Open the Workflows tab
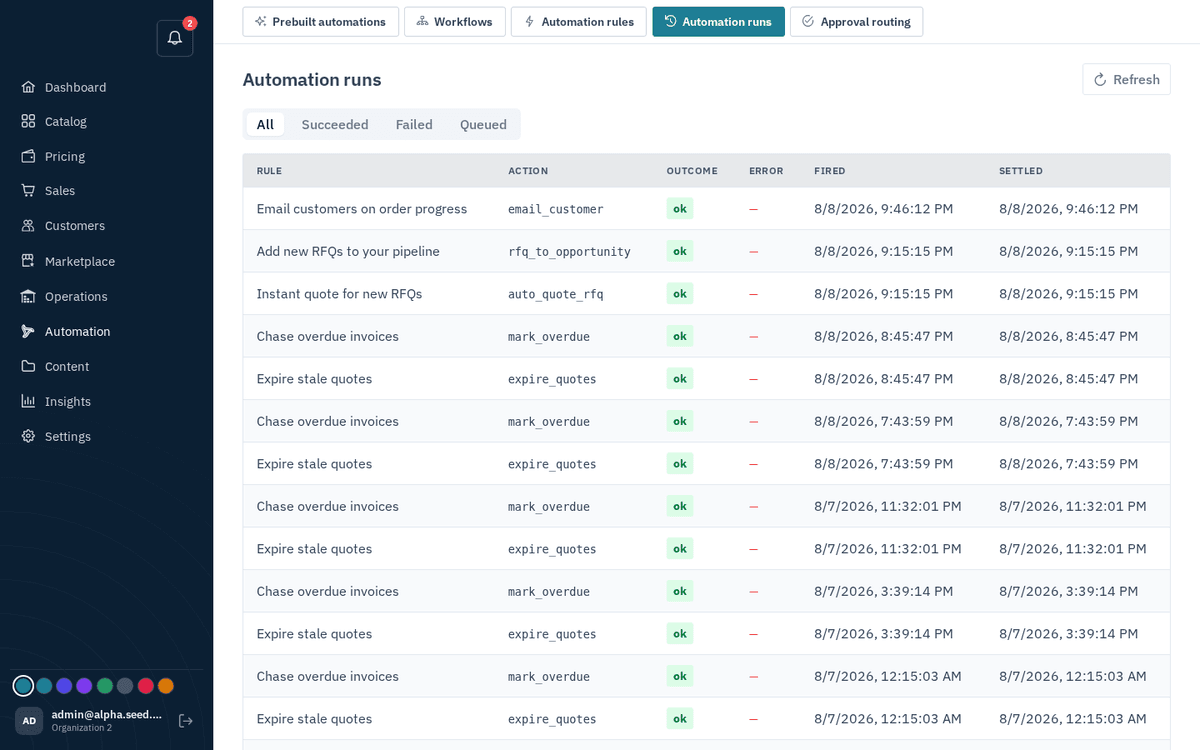Viewport: 1200px width, 750px height. click(x=455, y=22)
